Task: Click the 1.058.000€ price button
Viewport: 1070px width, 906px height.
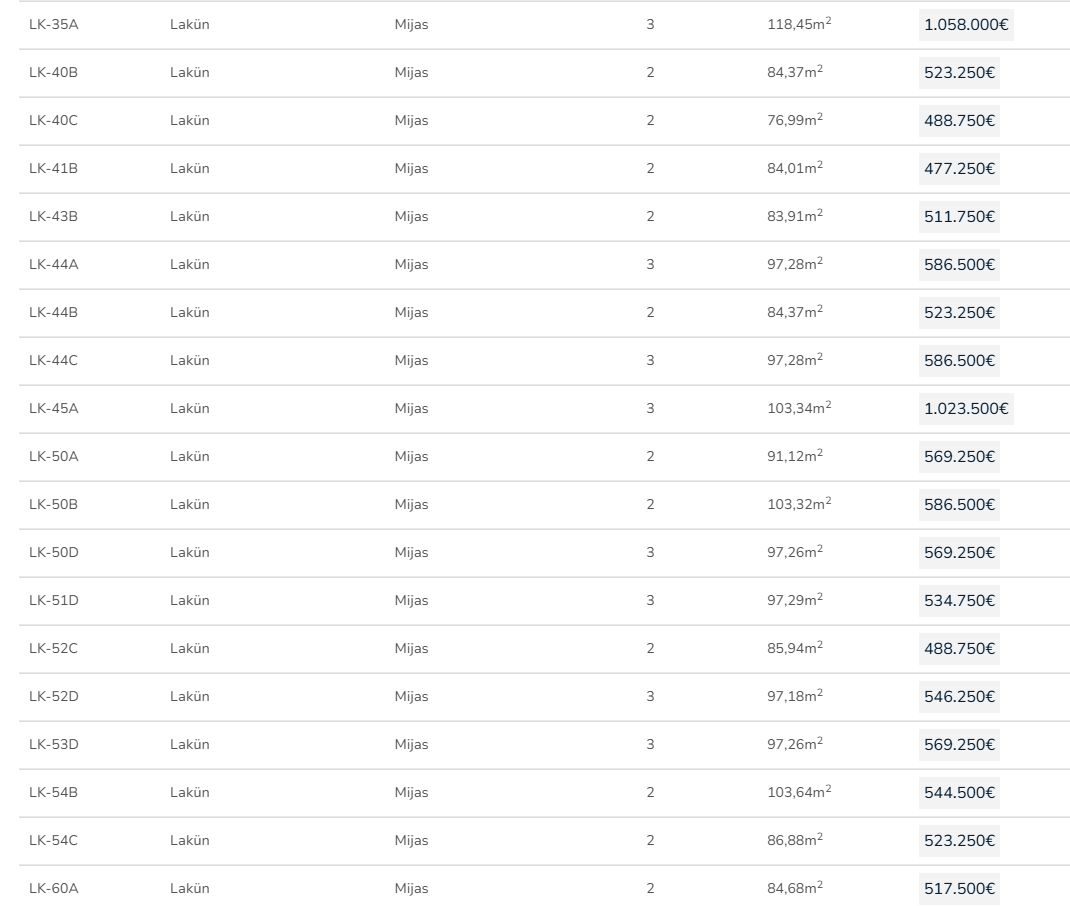Action: pos(965,25)
